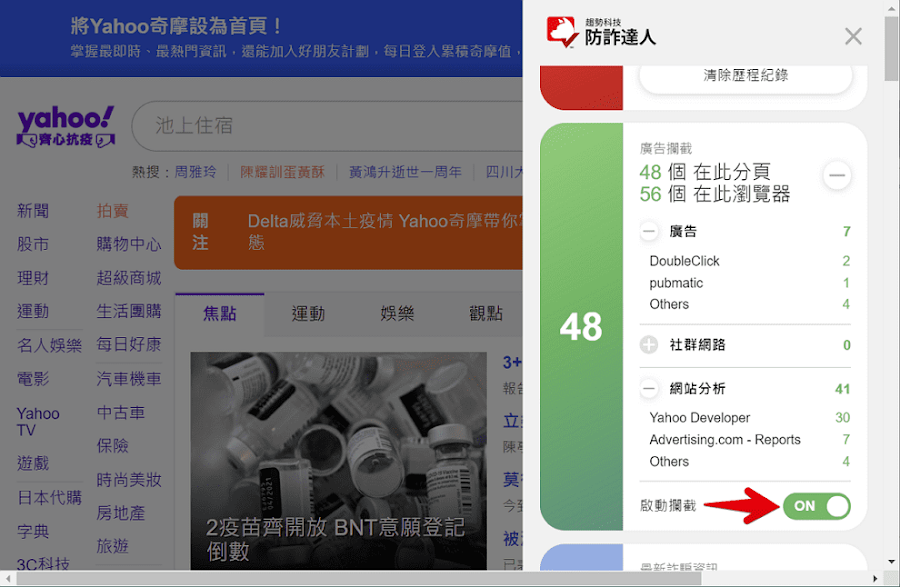Open the 每日好康 sidebar link
The image size is (900, 587).
pos(129,344)
